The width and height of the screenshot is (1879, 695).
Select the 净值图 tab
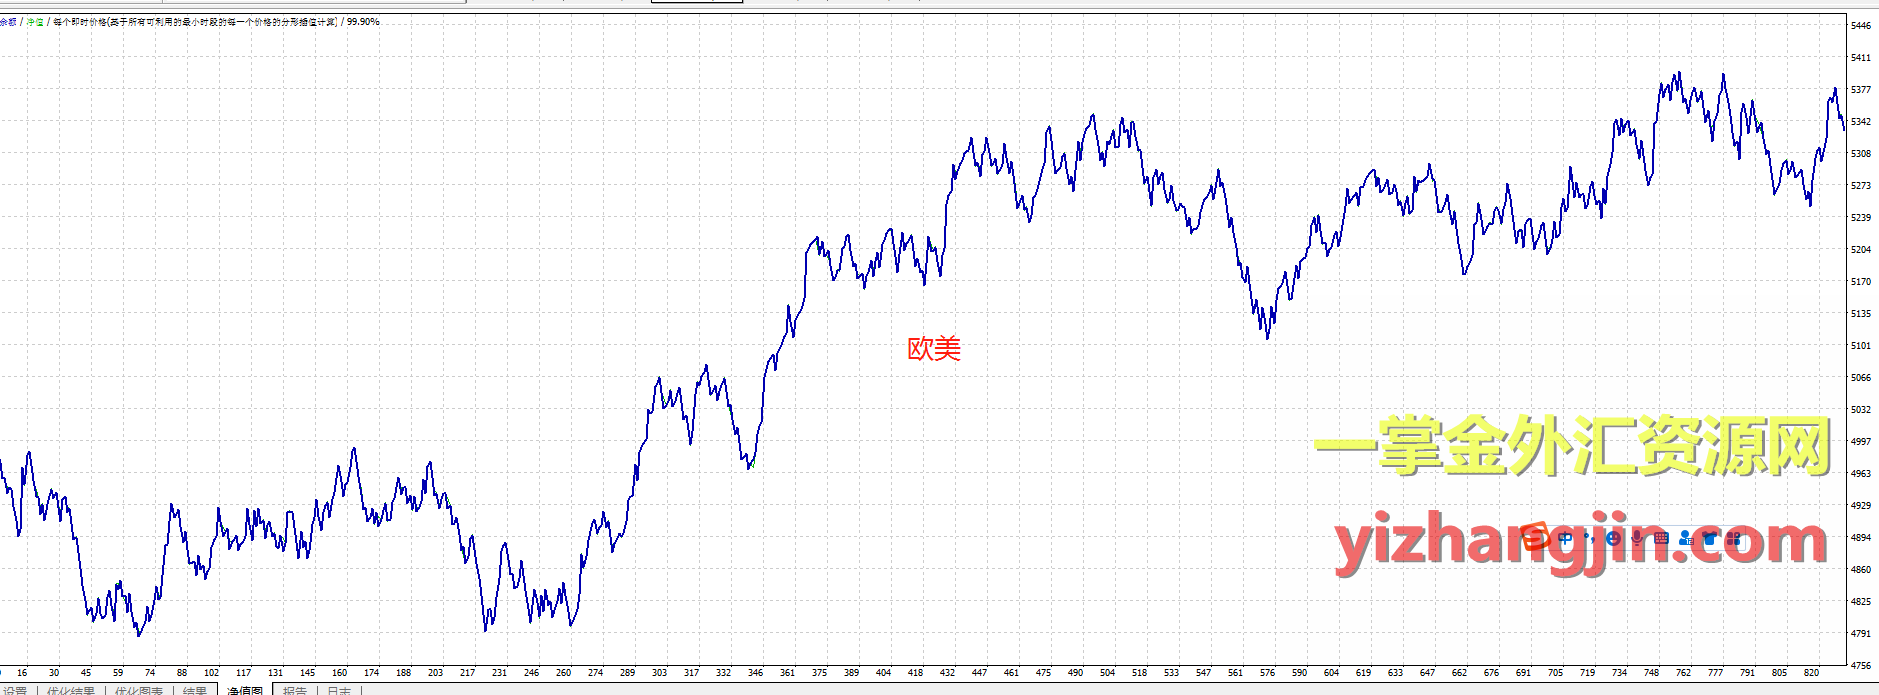click(x=245, y=690)
